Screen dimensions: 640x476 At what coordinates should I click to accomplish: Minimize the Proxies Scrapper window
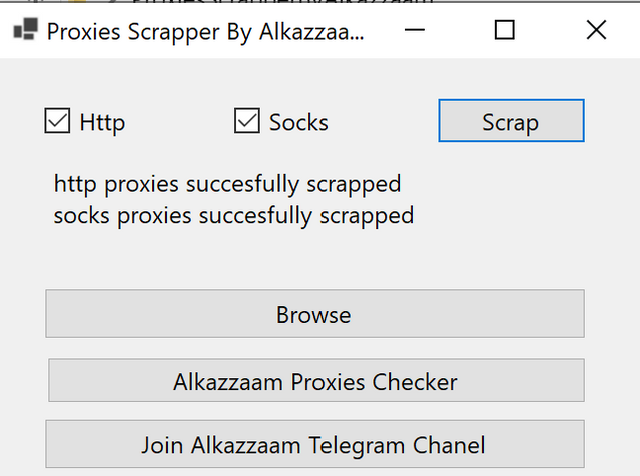414,30
